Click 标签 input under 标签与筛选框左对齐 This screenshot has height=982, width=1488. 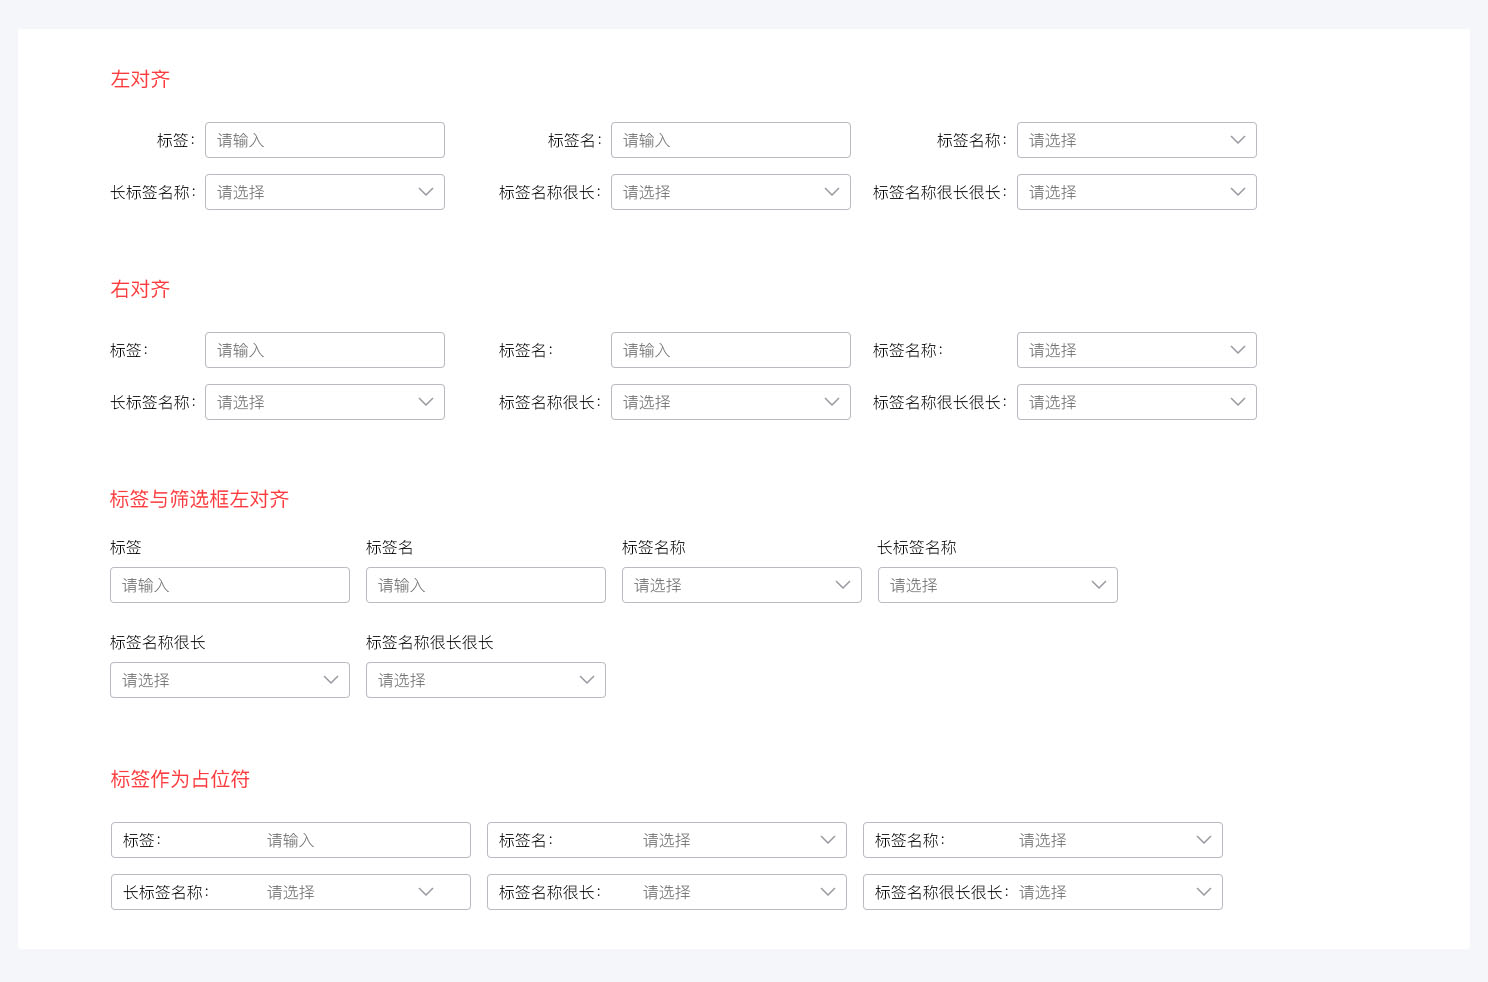229,585
